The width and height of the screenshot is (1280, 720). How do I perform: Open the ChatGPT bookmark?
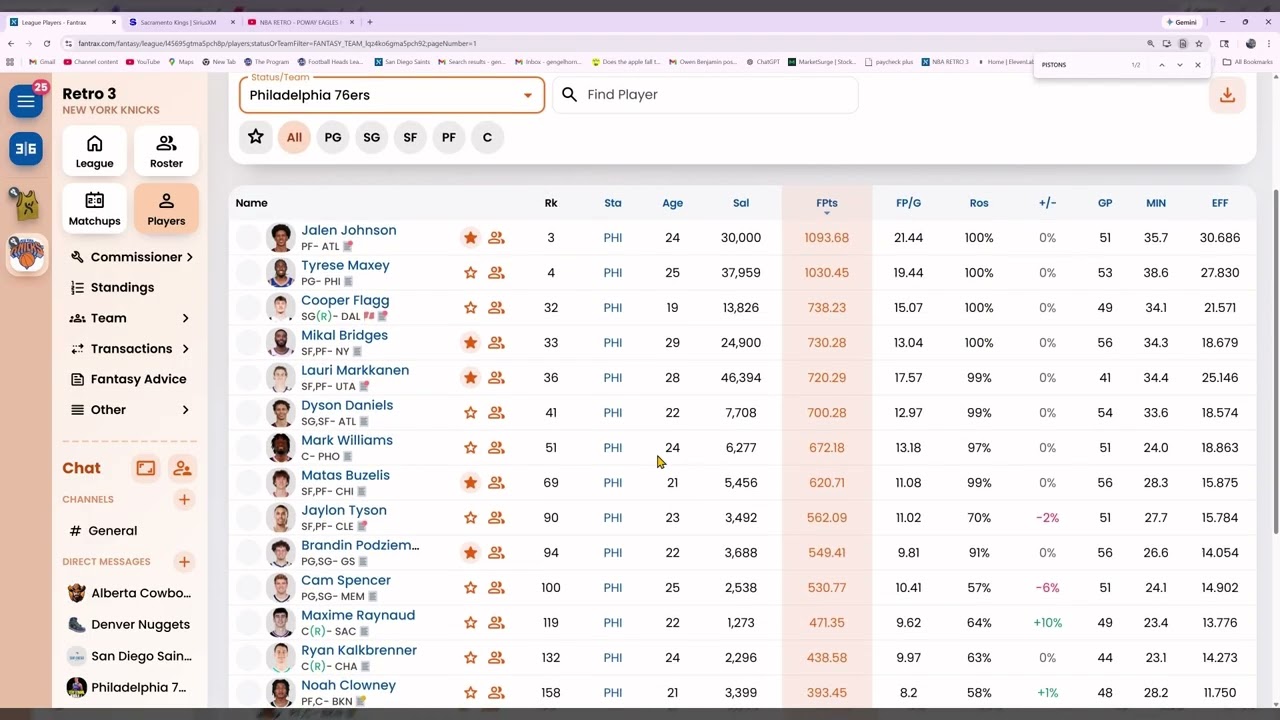click(x=764, y=62)
